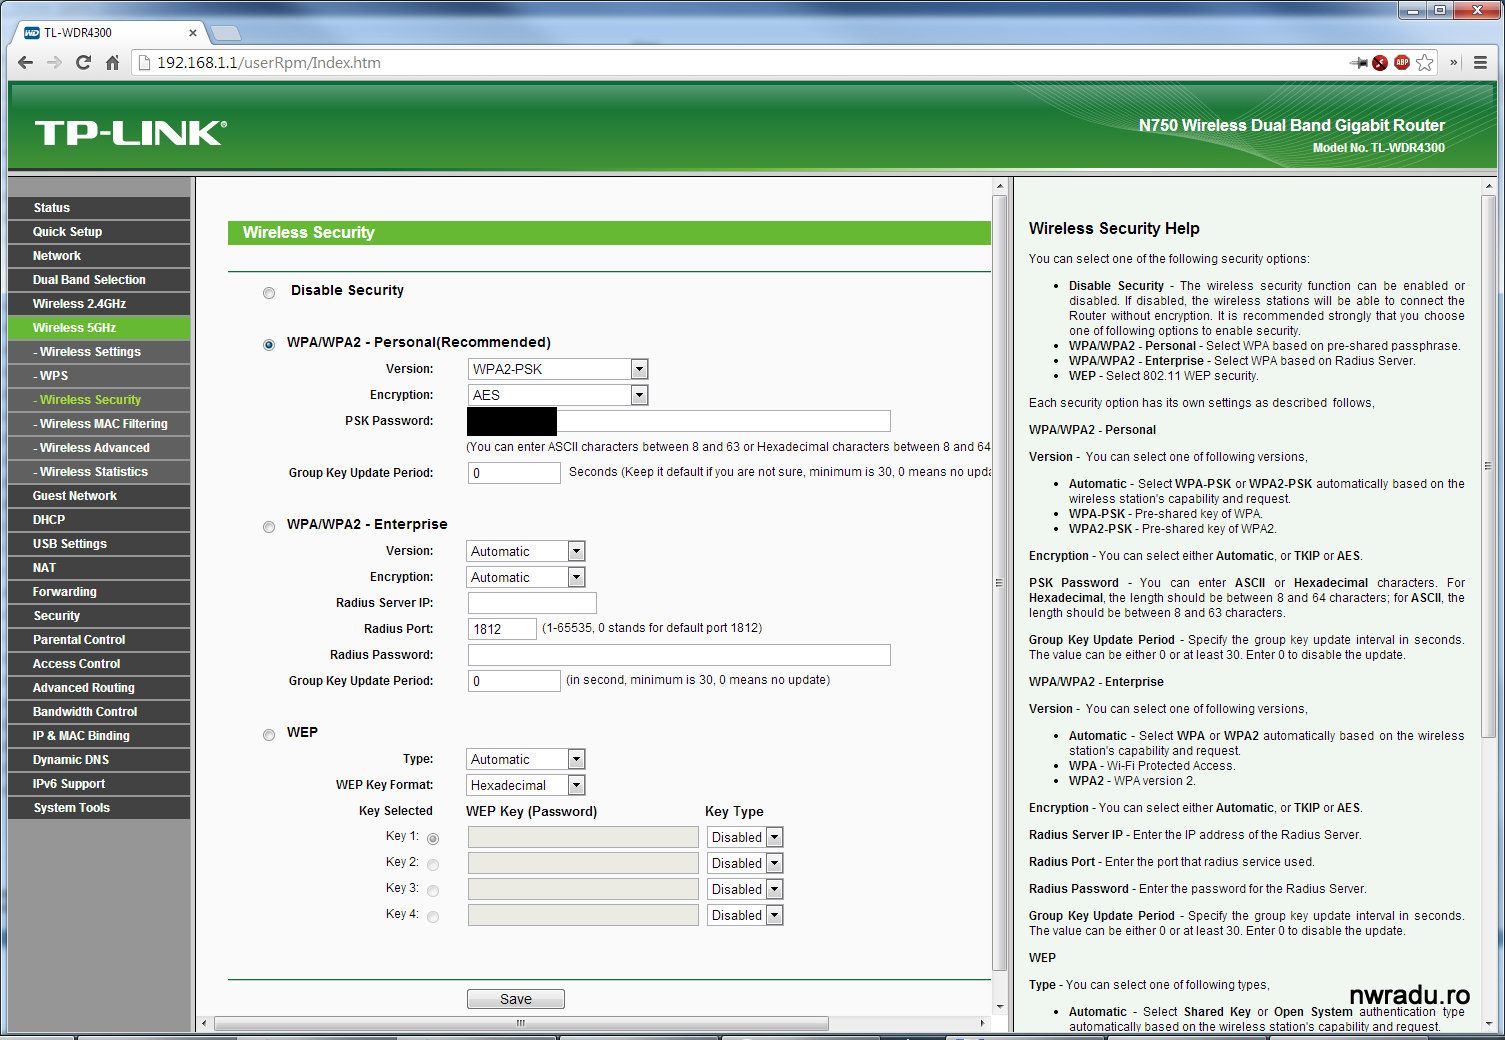Select the Disable Security radio button
1505x1040 pixels.
269,293
